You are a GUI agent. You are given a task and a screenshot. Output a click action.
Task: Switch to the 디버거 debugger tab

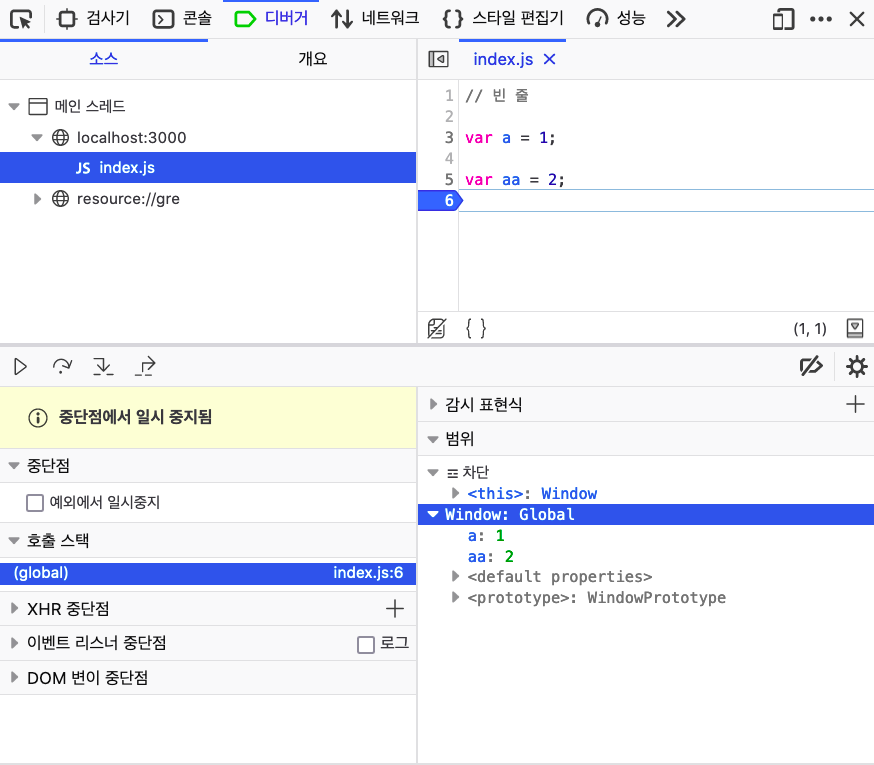(x=271, y=19)
